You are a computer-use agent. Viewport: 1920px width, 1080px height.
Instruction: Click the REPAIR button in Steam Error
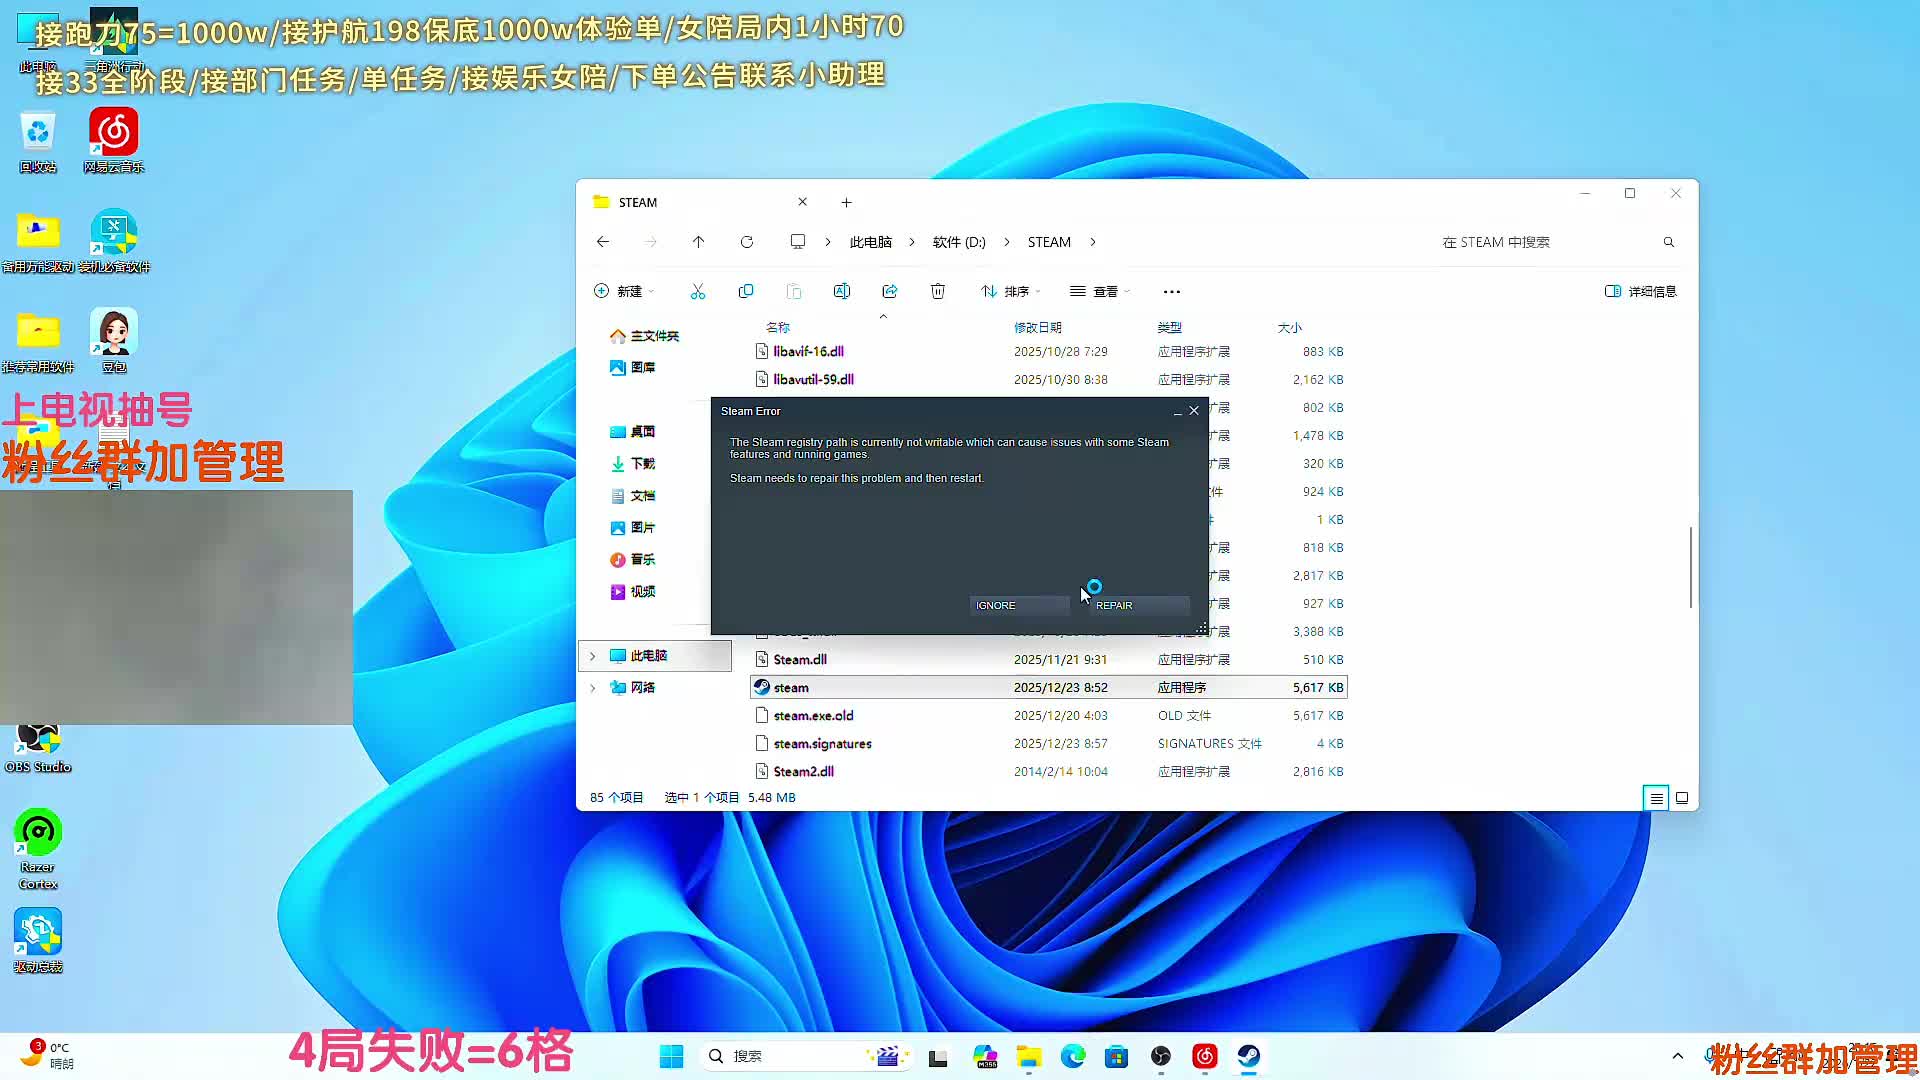coord(1138,605)
